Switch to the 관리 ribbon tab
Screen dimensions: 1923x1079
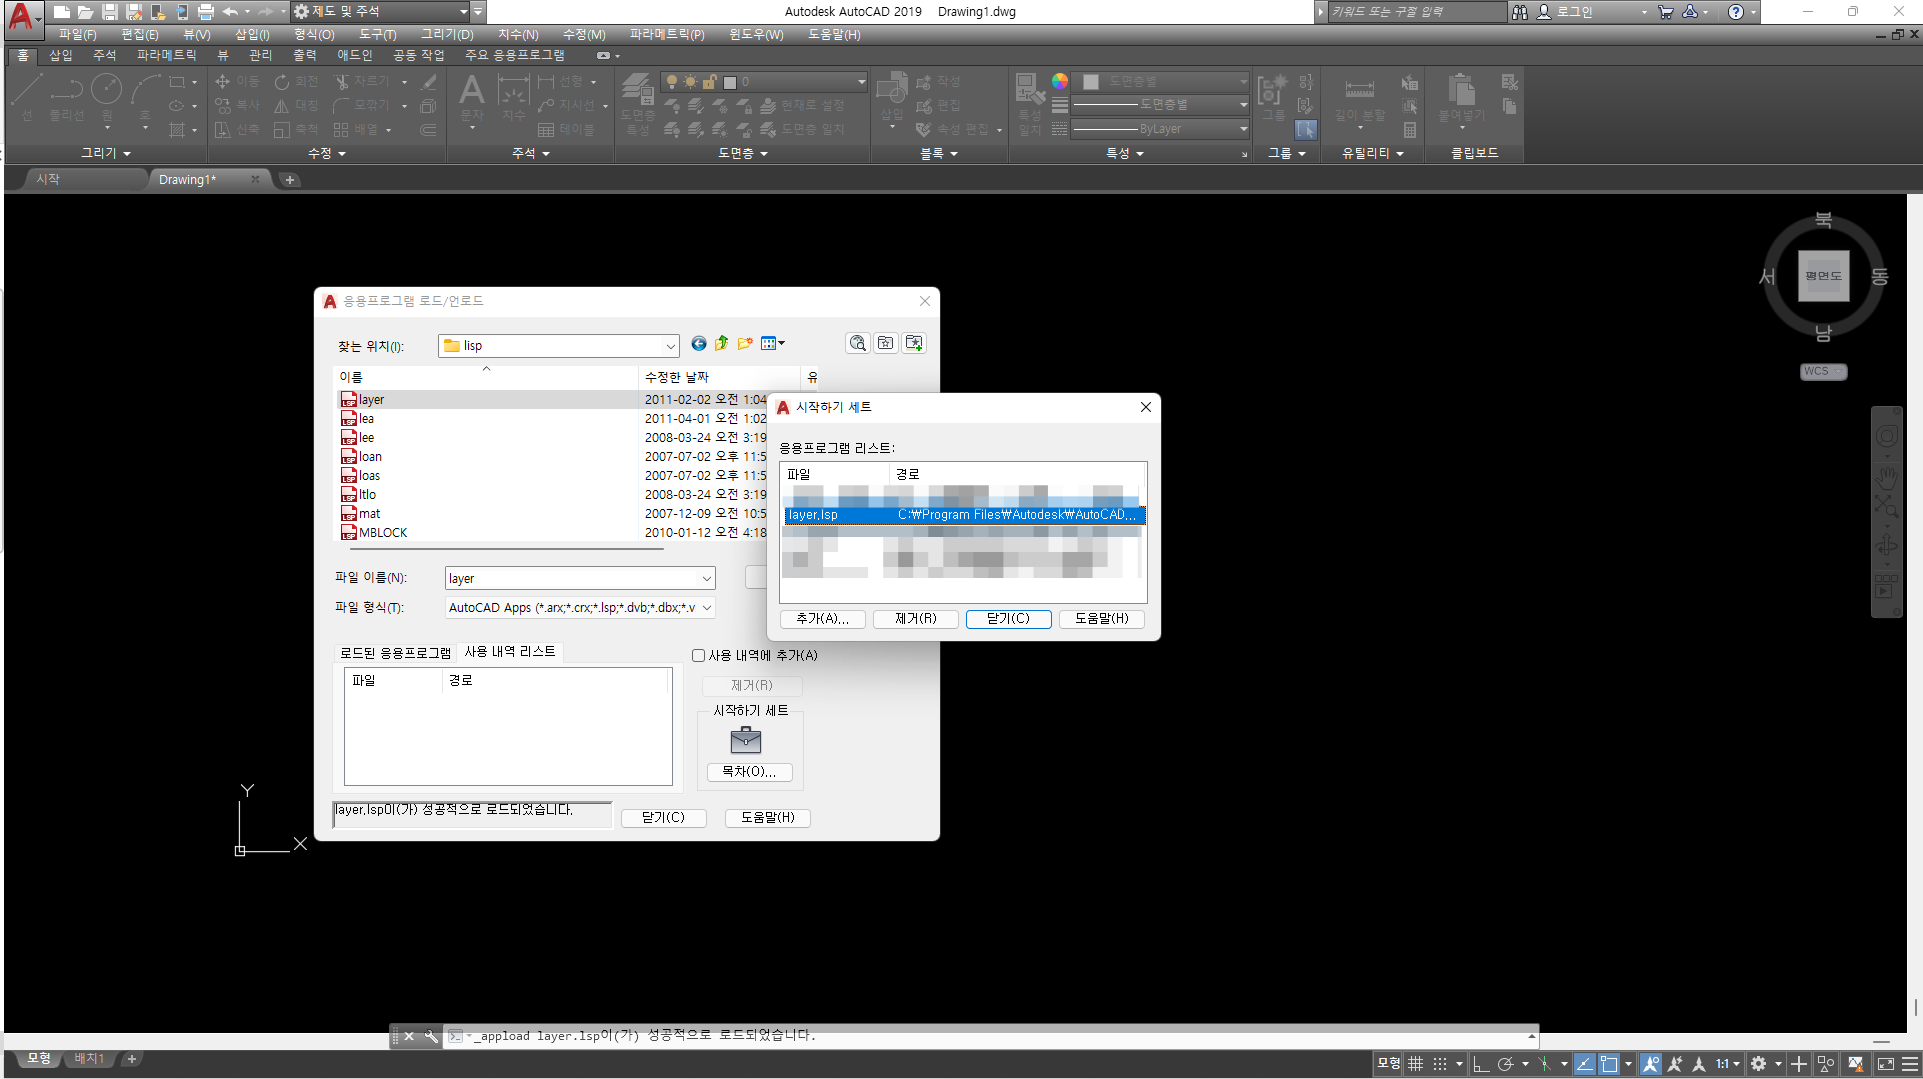coord(260,55)
